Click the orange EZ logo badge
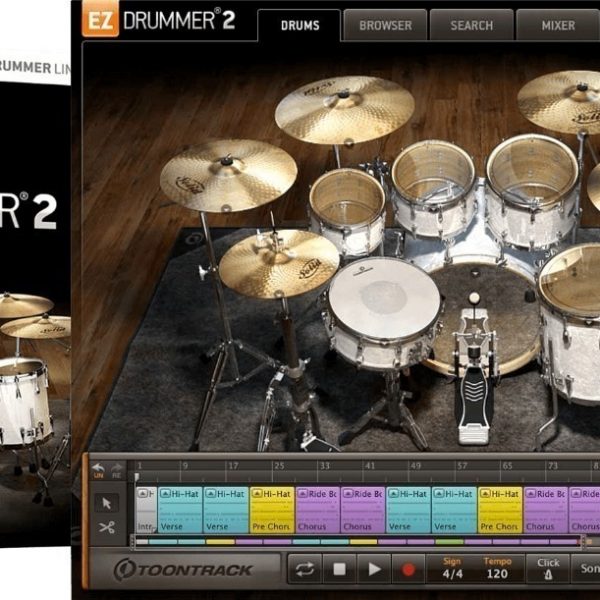The image size is (600, 600). tap(100, 20)
